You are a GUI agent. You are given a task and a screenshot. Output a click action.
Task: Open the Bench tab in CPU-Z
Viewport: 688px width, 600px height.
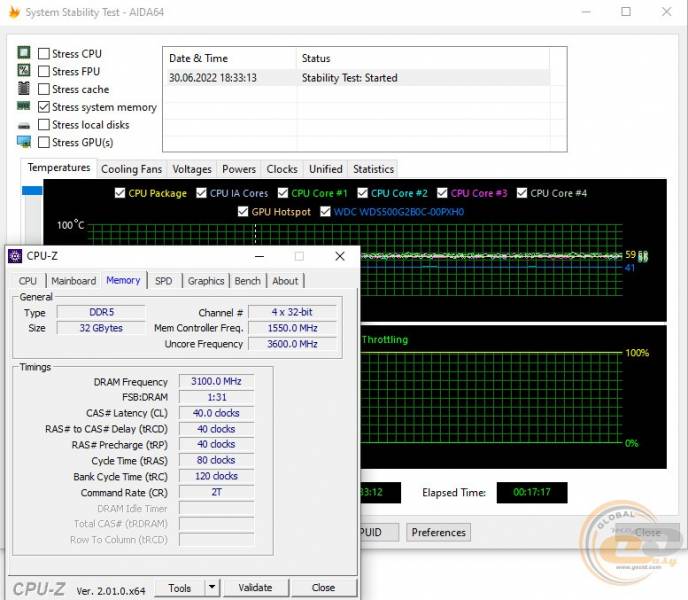[x=247, y=281]
